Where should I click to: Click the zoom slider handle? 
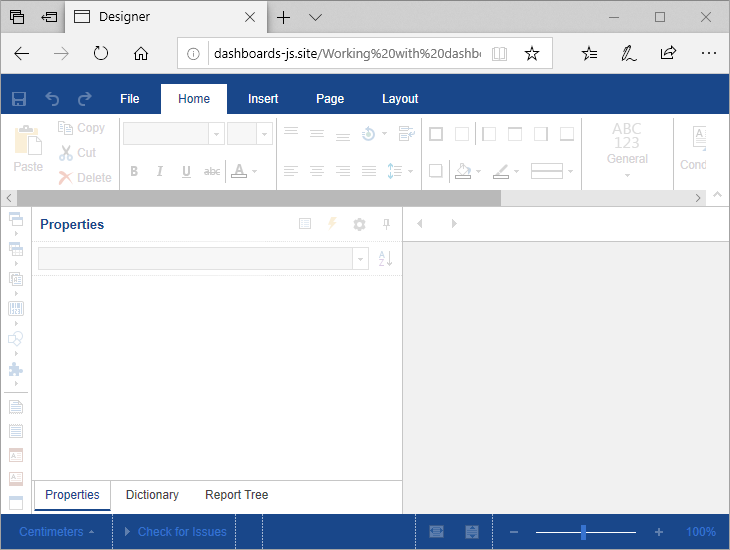tap(583, 532)
